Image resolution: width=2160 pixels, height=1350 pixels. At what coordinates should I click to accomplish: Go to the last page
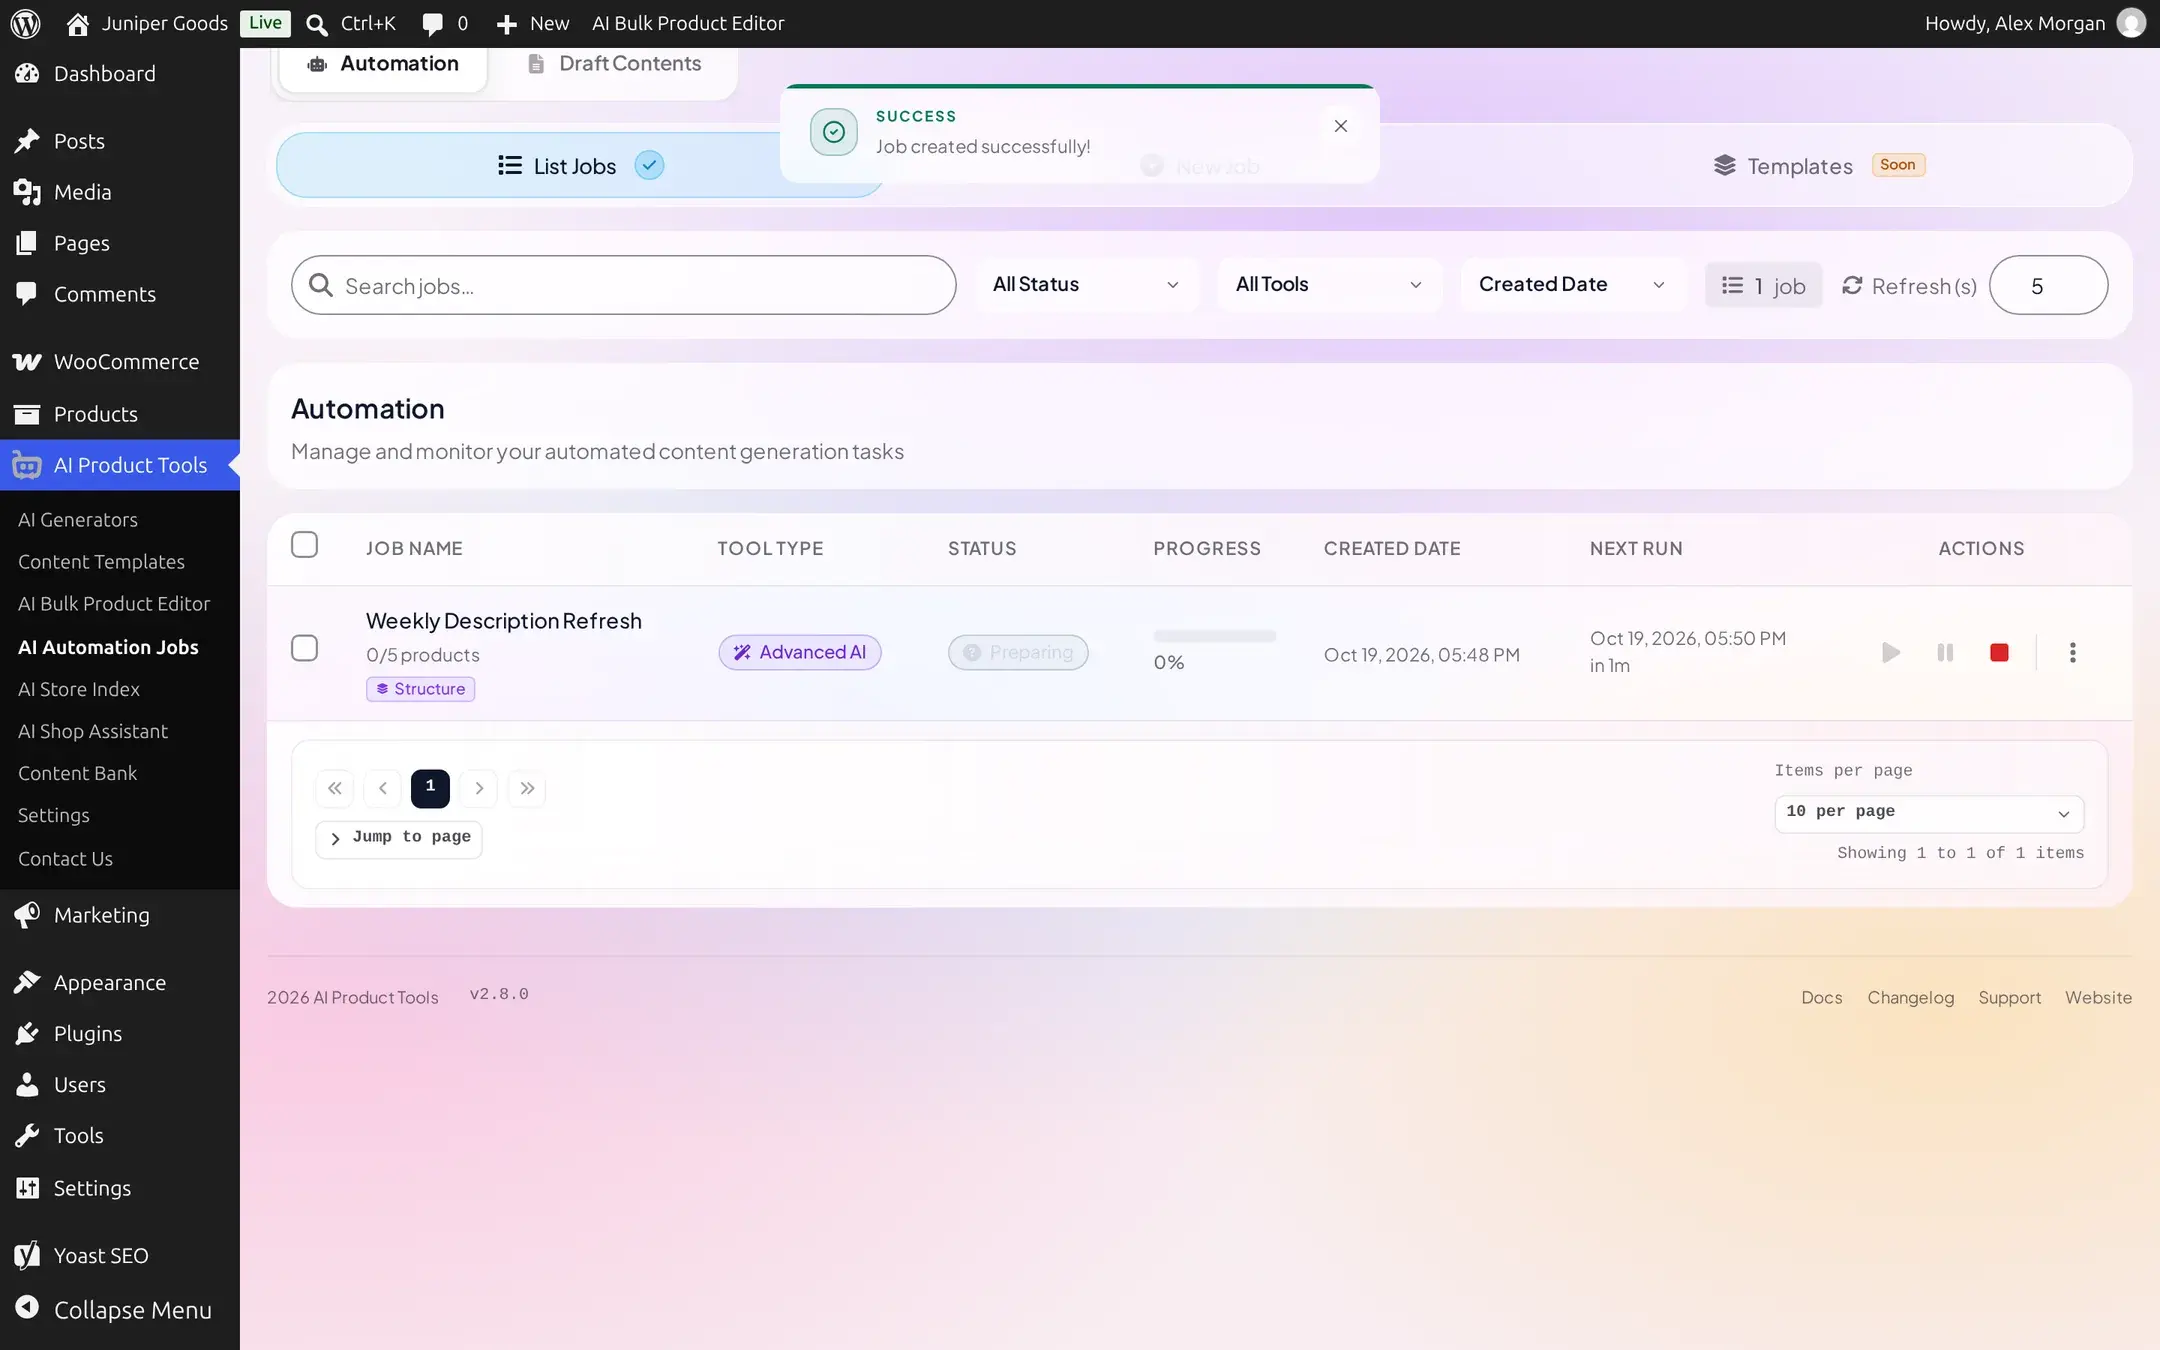(527, 788)
